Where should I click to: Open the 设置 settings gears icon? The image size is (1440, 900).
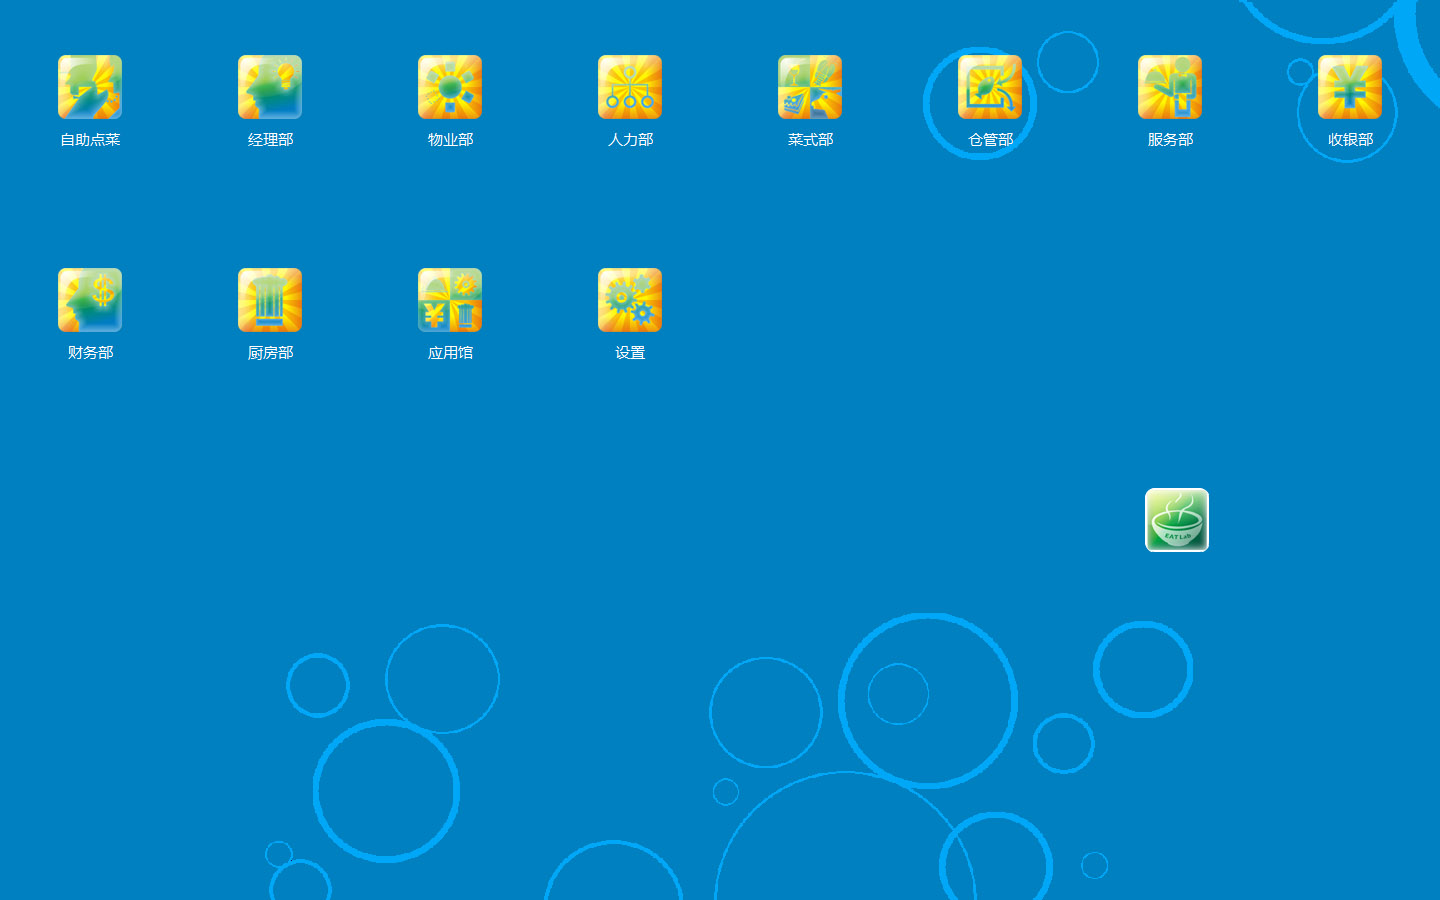[x=630, y=300]
